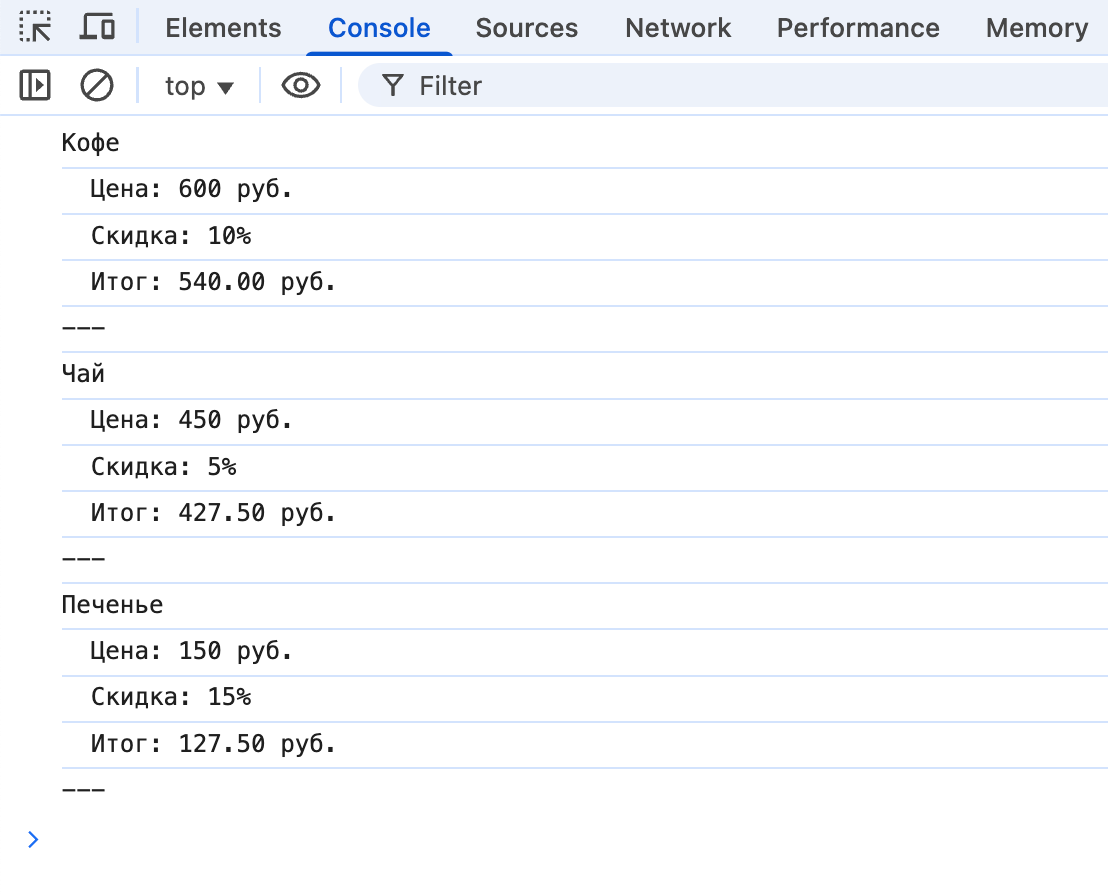Select the Итог: 540.00 руб. log line
Screen dimensions: 1108x894
point(213,283)
